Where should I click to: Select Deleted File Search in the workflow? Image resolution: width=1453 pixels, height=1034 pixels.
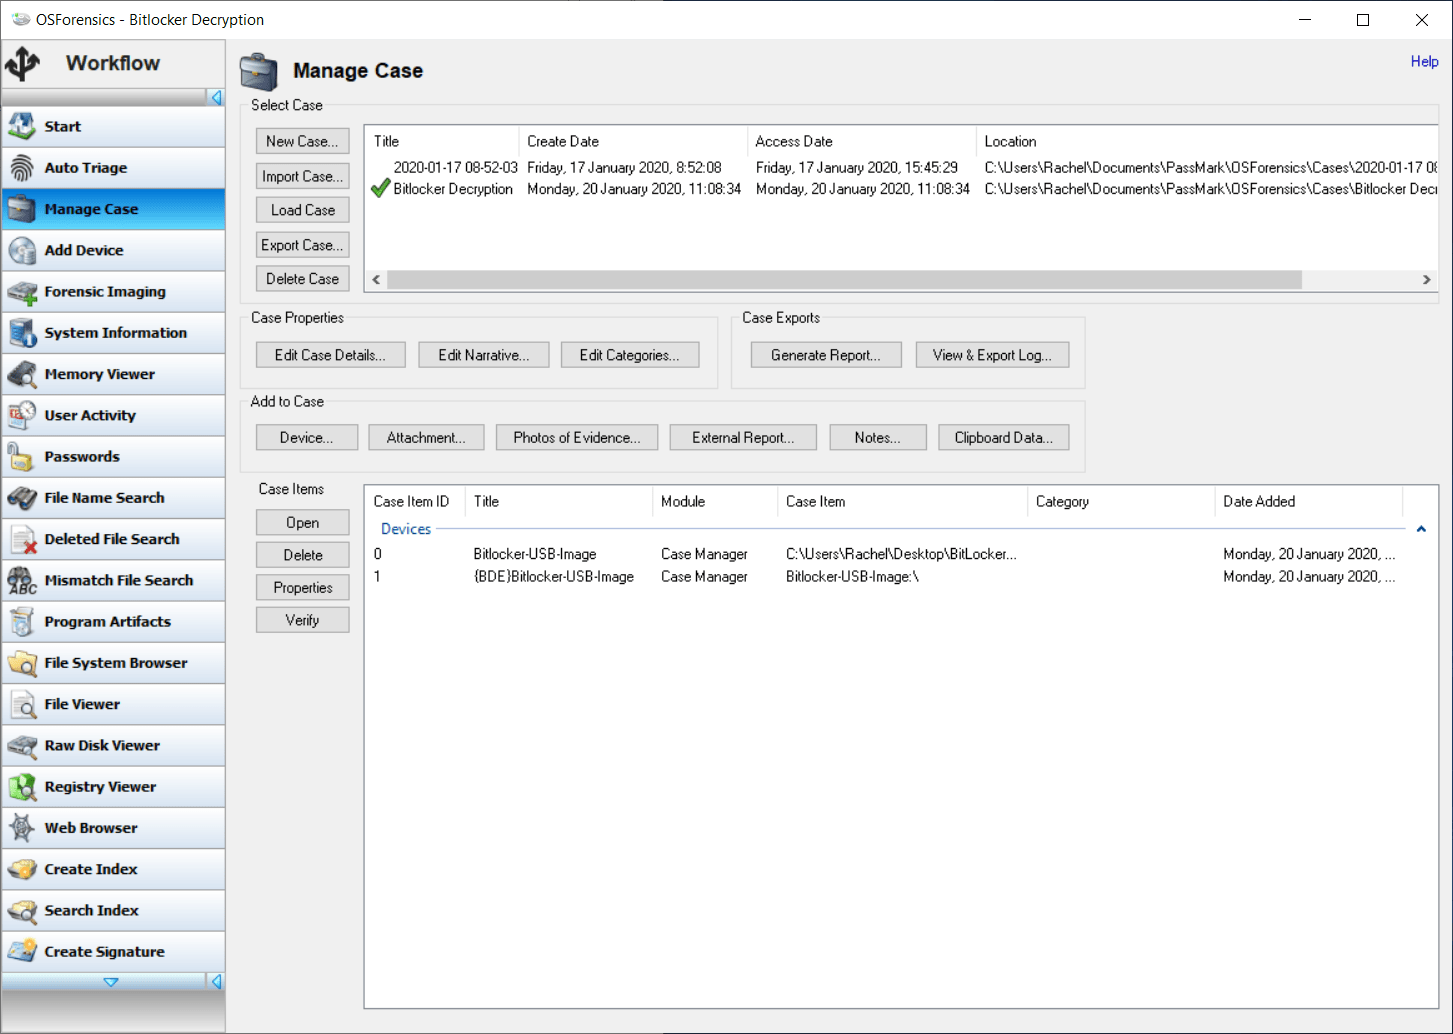[113, 538]
